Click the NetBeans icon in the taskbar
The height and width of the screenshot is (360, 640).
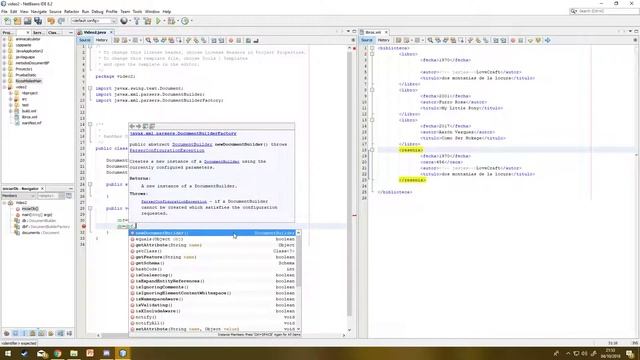pyautogui.click(x=123, y=353)
